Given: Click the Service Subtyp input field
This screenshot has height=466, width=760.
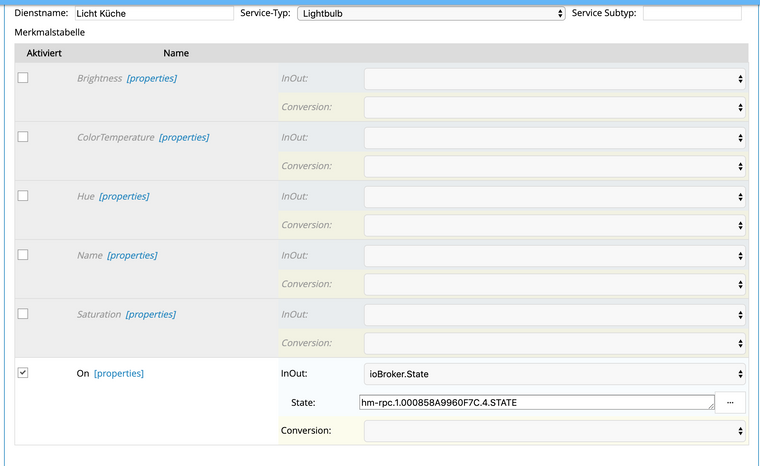Looking at the screenshot, I should tap(692, 14).
